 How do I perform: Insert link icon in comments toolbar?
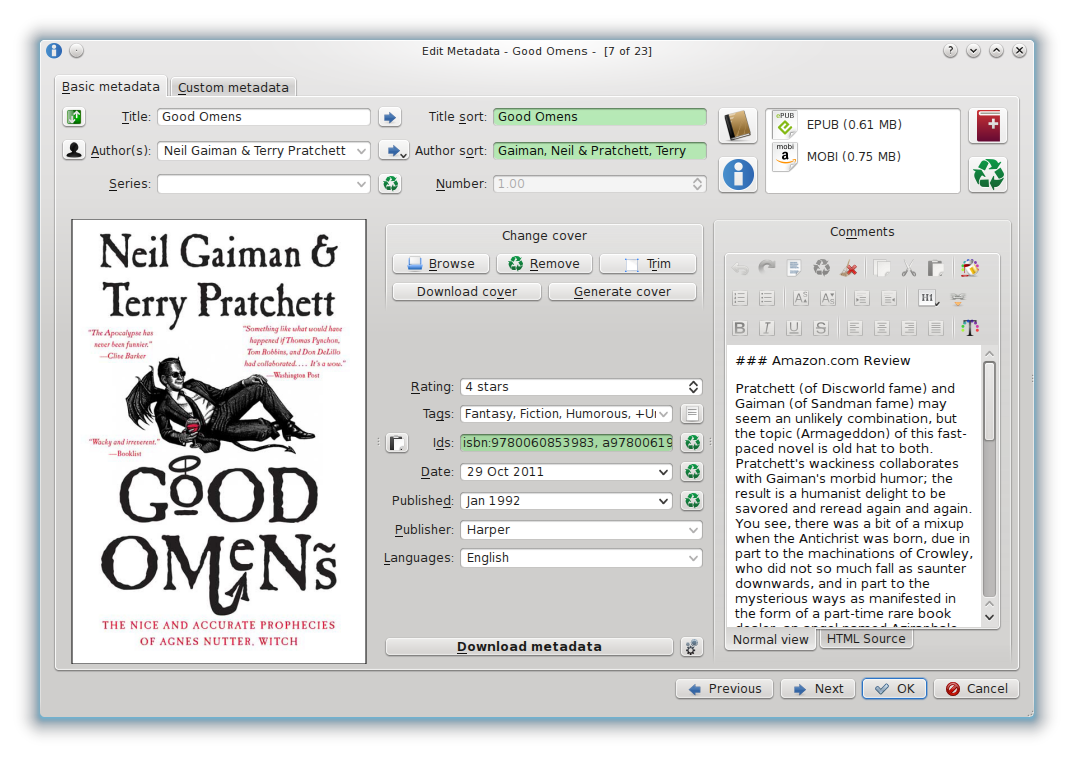tap(958, 298)
